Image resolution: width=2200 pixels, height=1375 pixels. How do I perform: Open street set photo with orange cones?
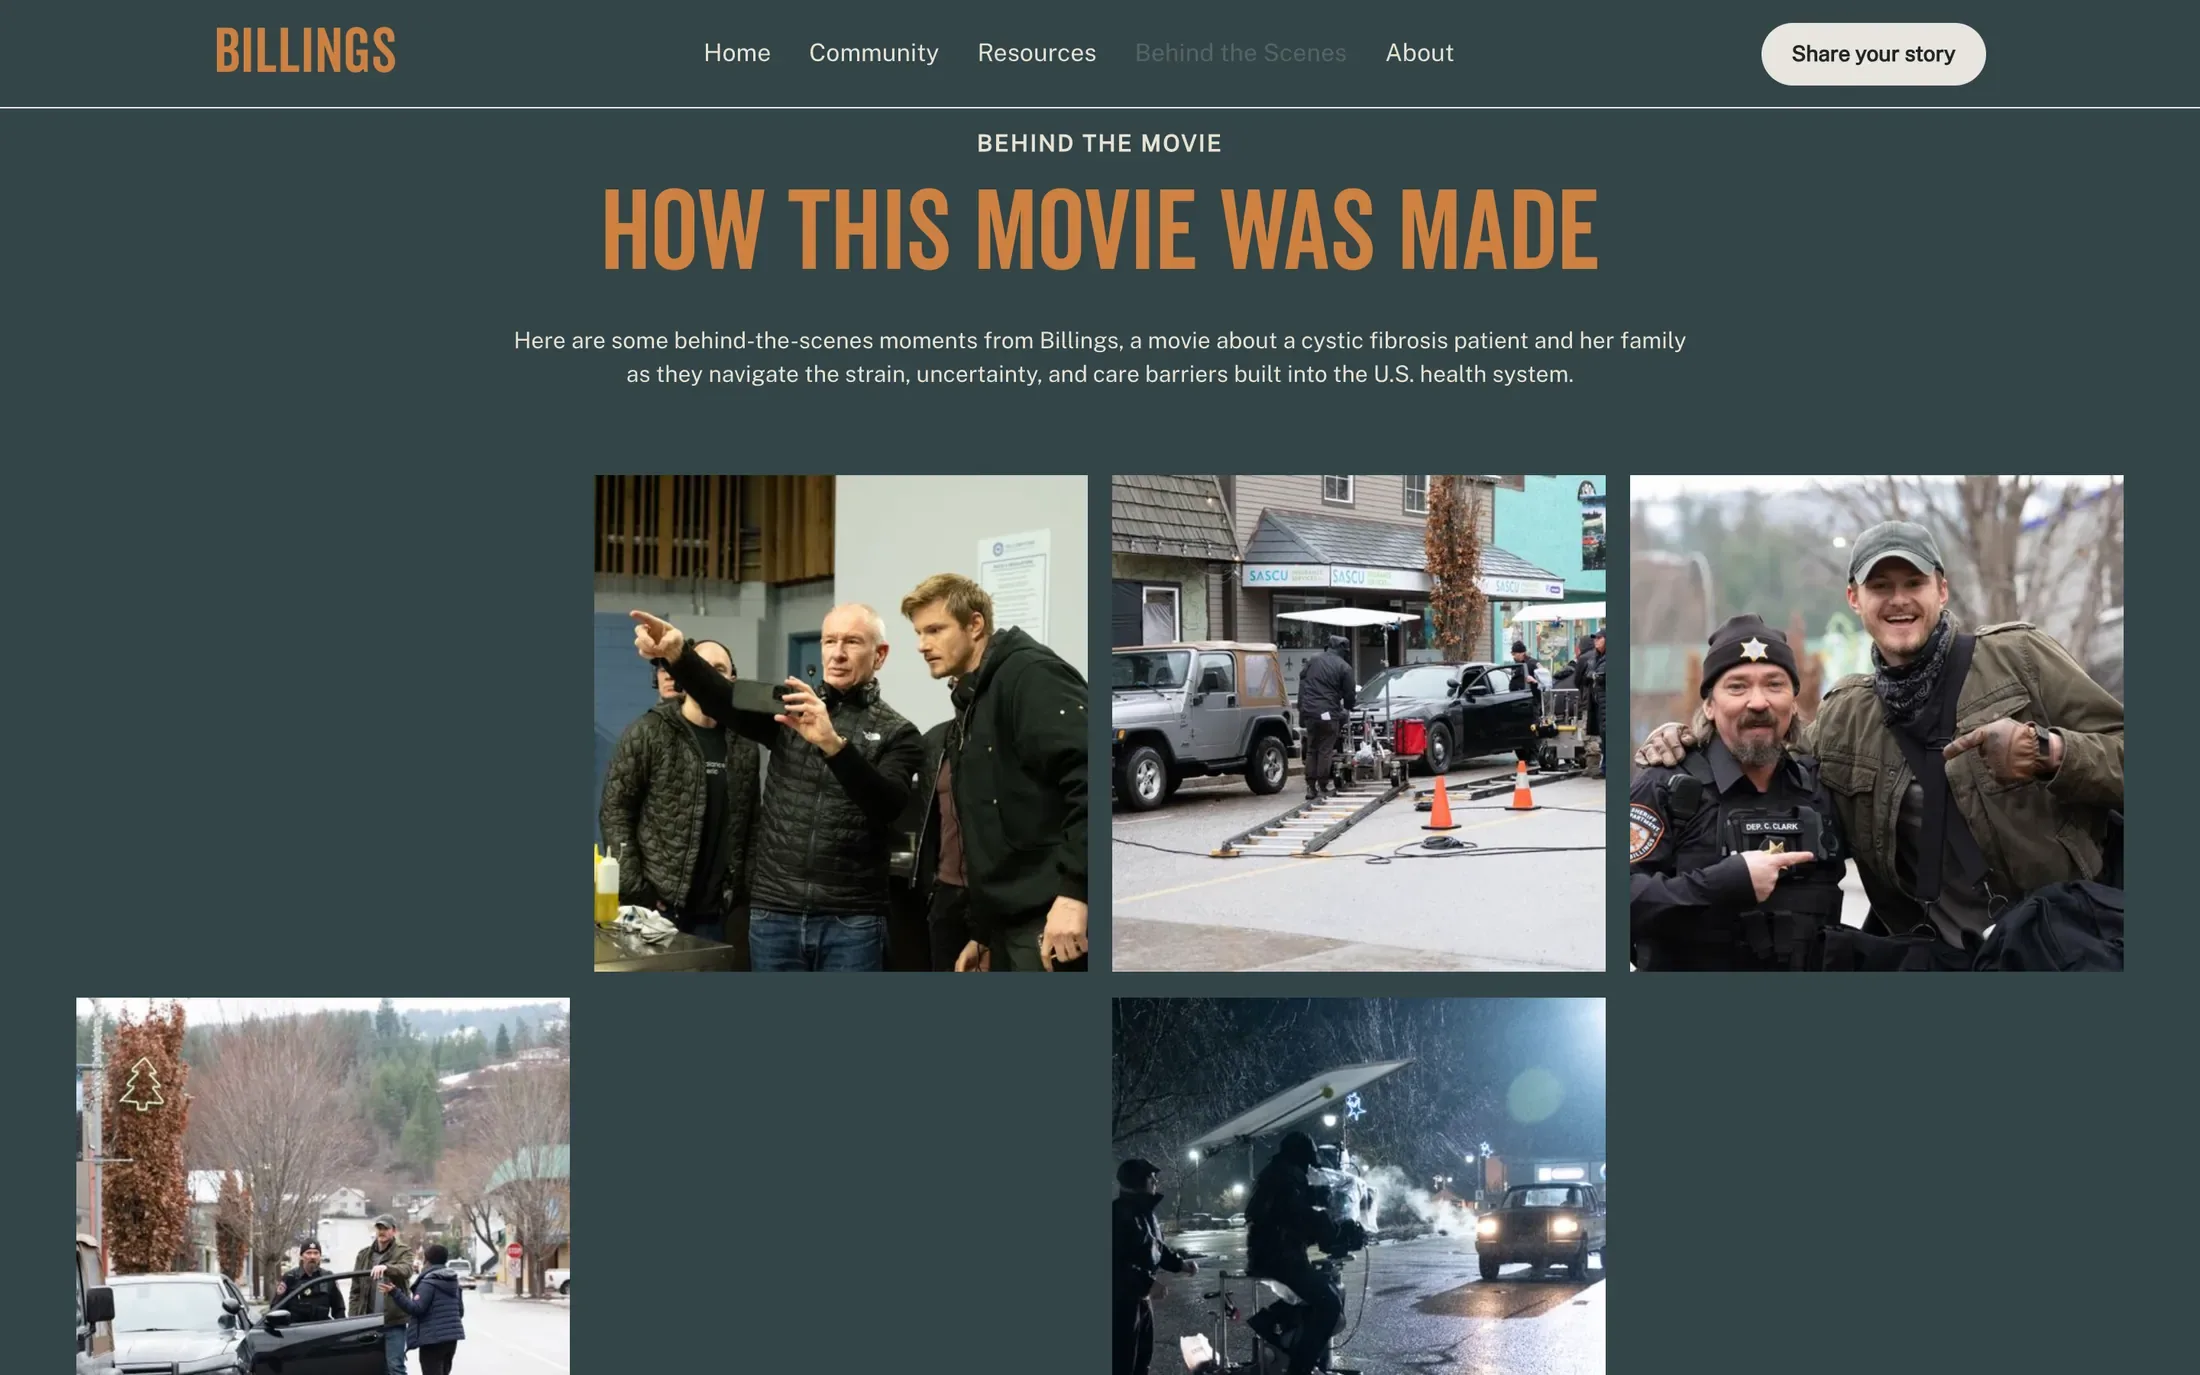tap(1359, 723)
